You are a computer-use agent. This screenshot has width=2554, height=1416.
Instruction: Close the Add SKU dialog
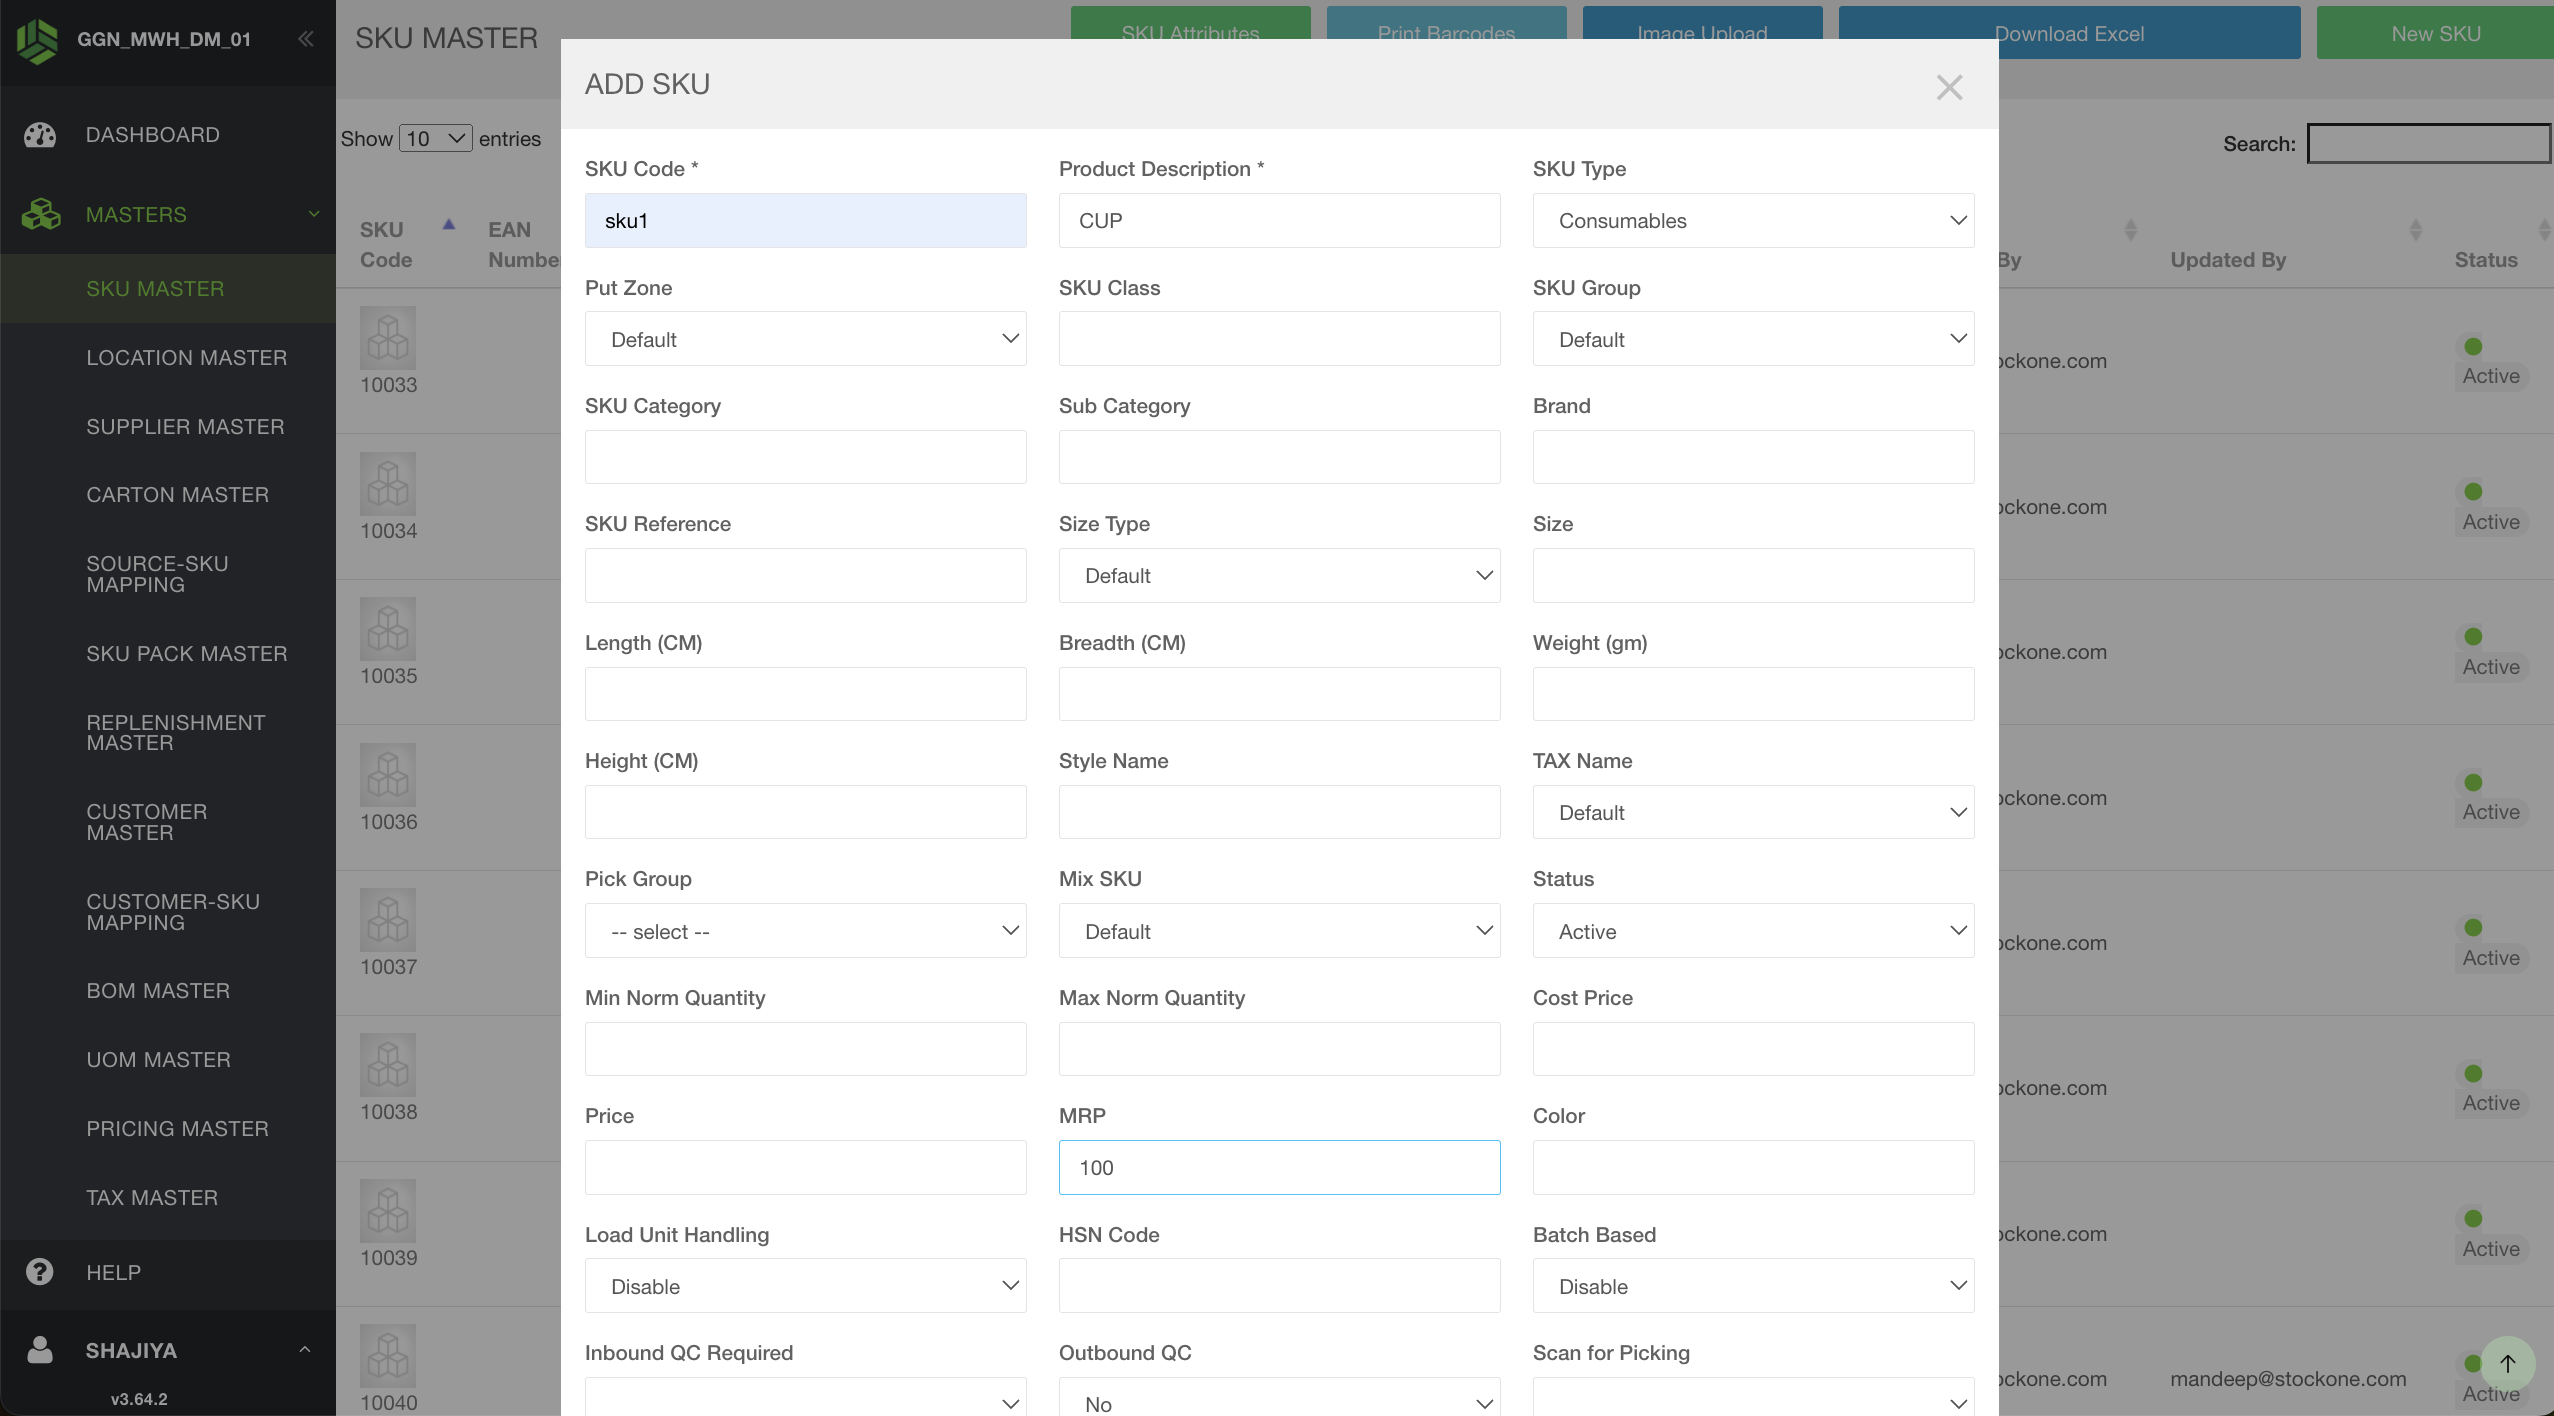point(1949,87)
